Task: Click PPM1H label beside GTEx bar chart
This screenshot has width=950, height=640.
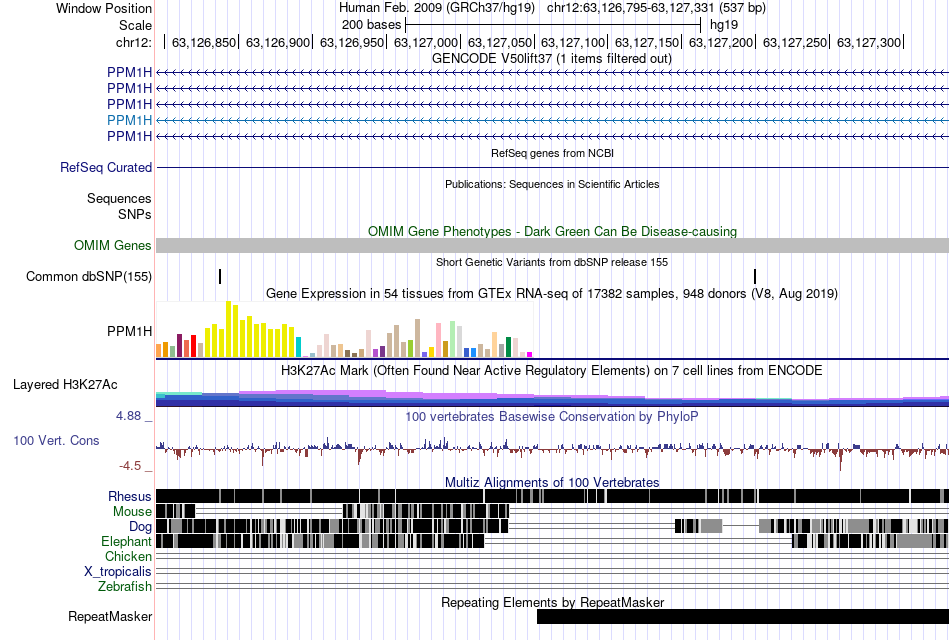Action: (x=129, y=332)
